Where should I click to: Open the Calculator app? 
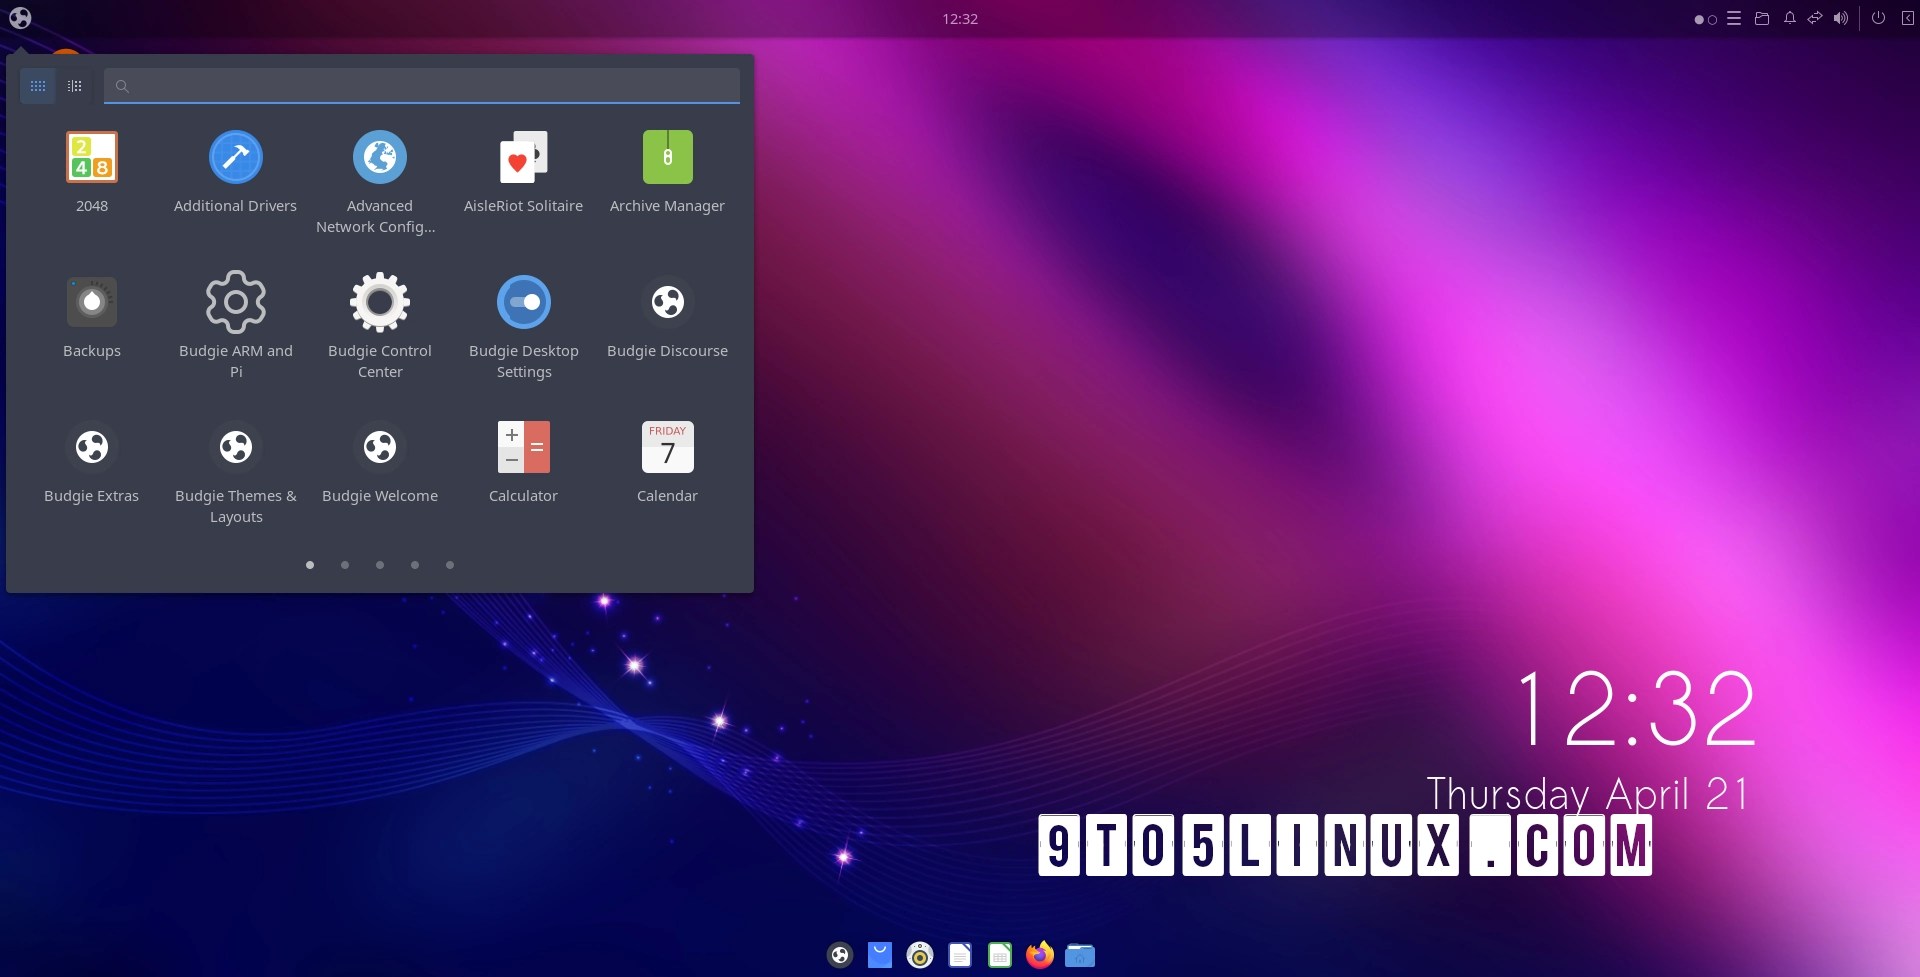pyautogui.click(x=523, y=462)
